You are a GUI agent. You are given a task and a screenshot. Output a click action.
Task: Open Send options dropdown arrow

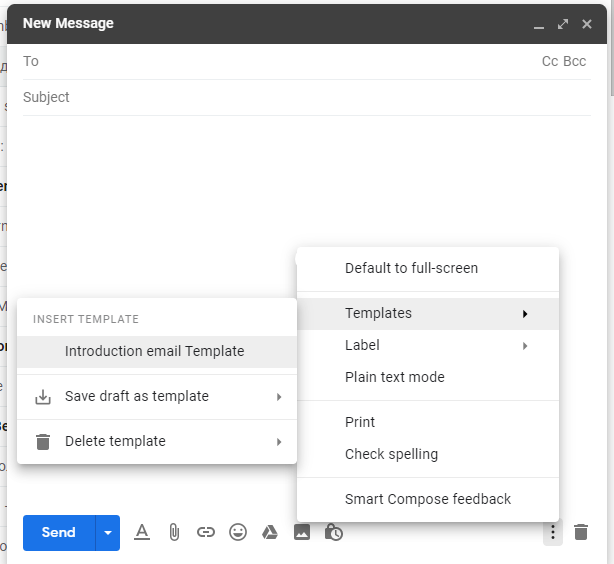point(108,533)
